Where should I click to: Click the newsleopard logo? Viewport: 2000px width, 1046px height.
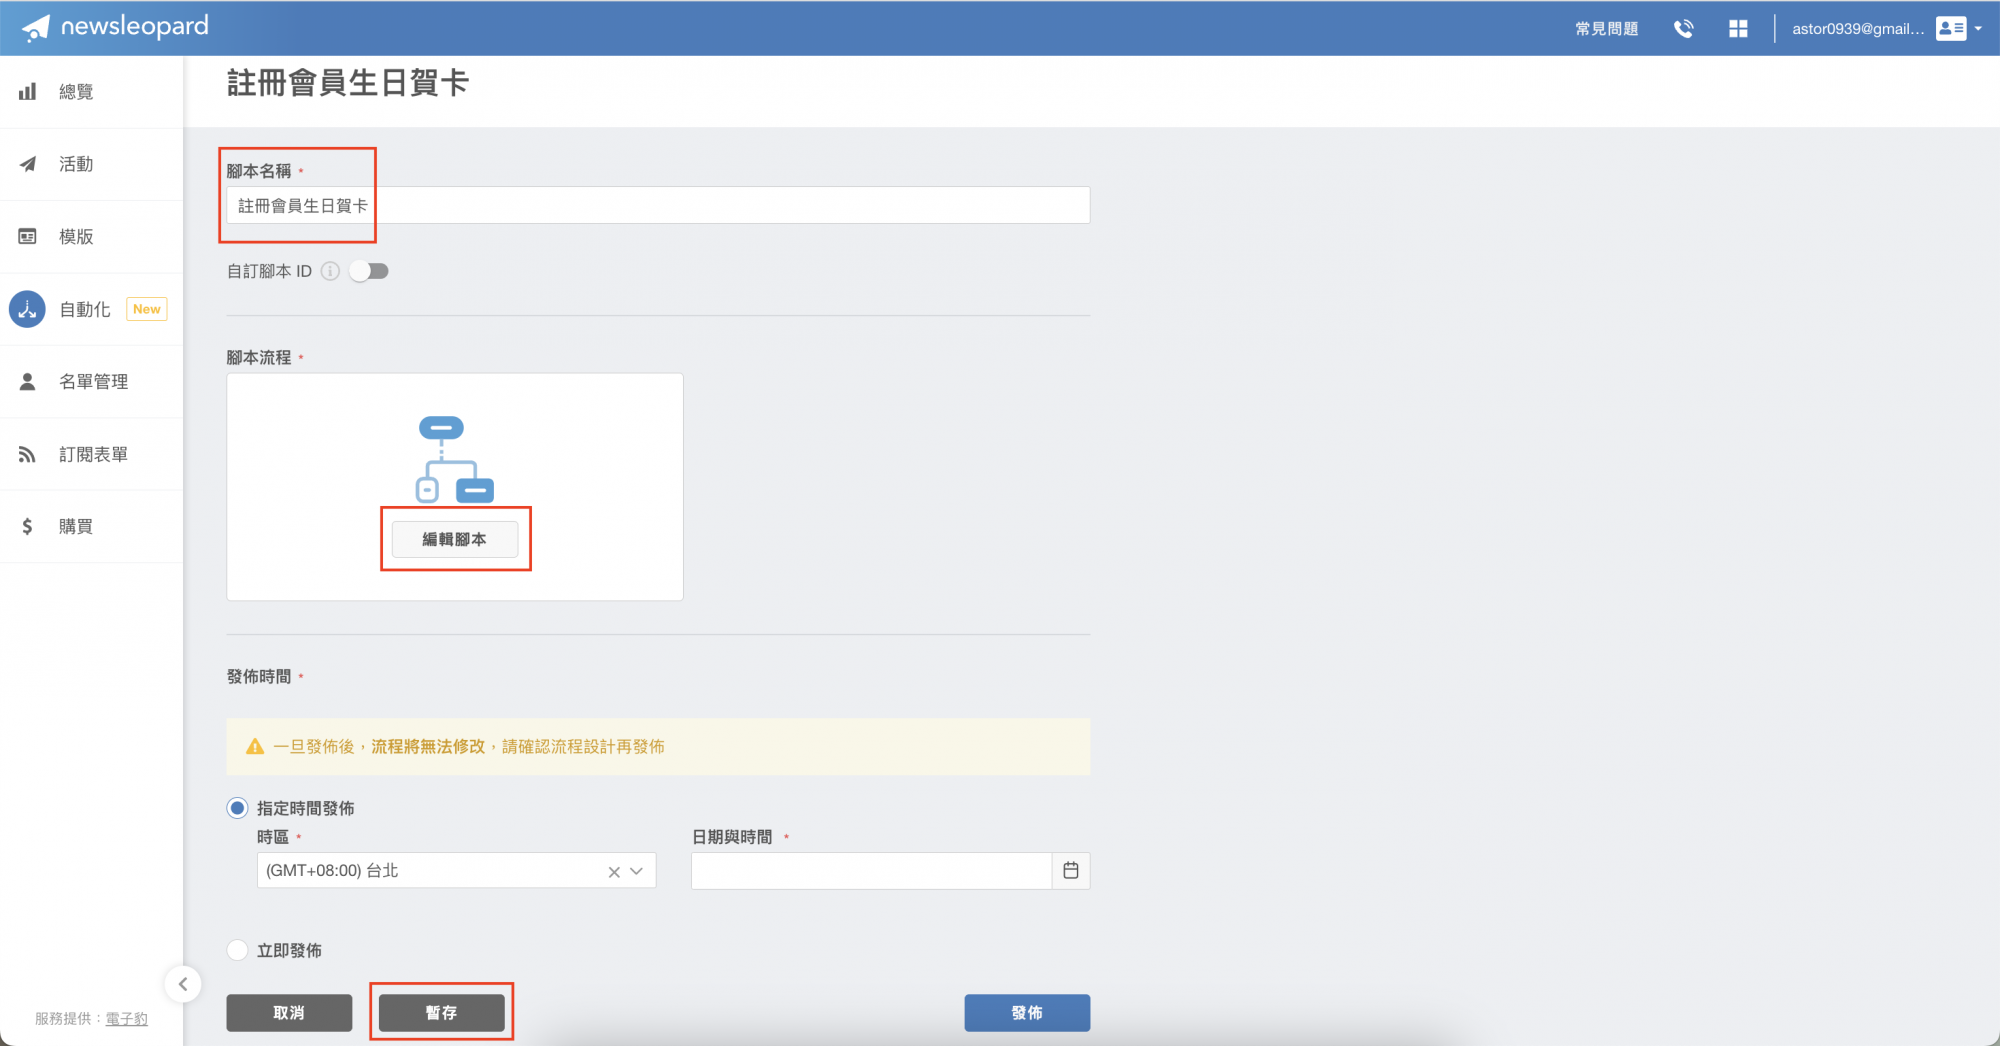tap(115, 27)
